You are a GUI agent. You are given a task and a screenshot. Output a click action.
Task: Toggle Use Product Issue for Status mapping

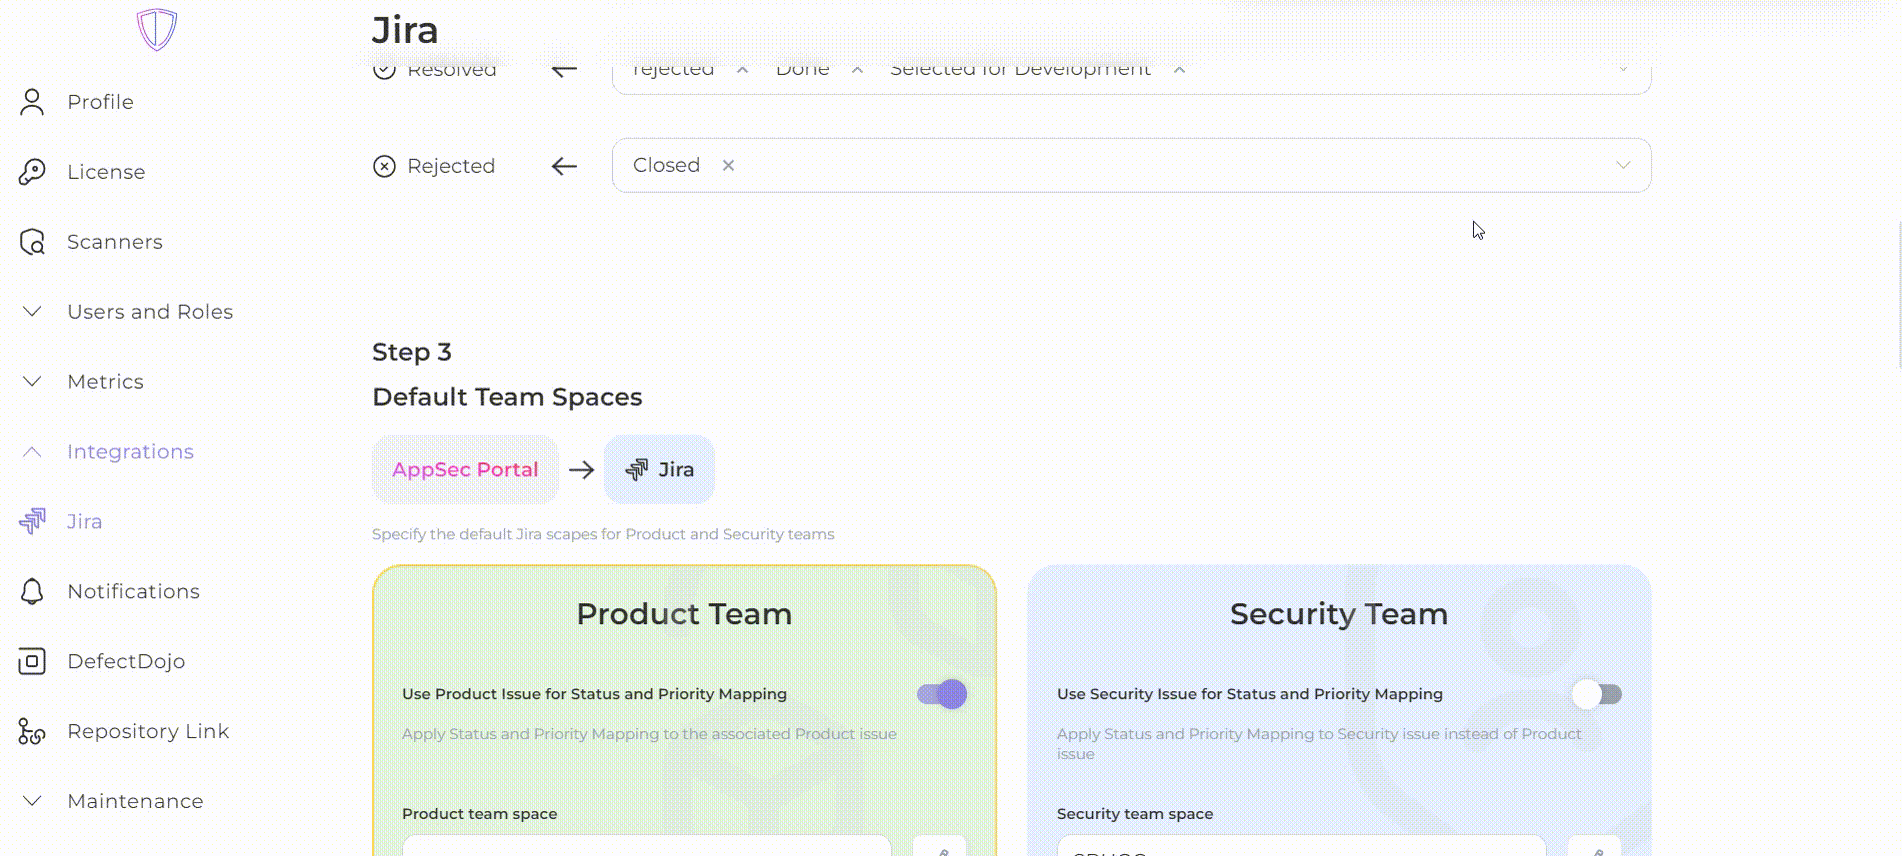point(942,694)
